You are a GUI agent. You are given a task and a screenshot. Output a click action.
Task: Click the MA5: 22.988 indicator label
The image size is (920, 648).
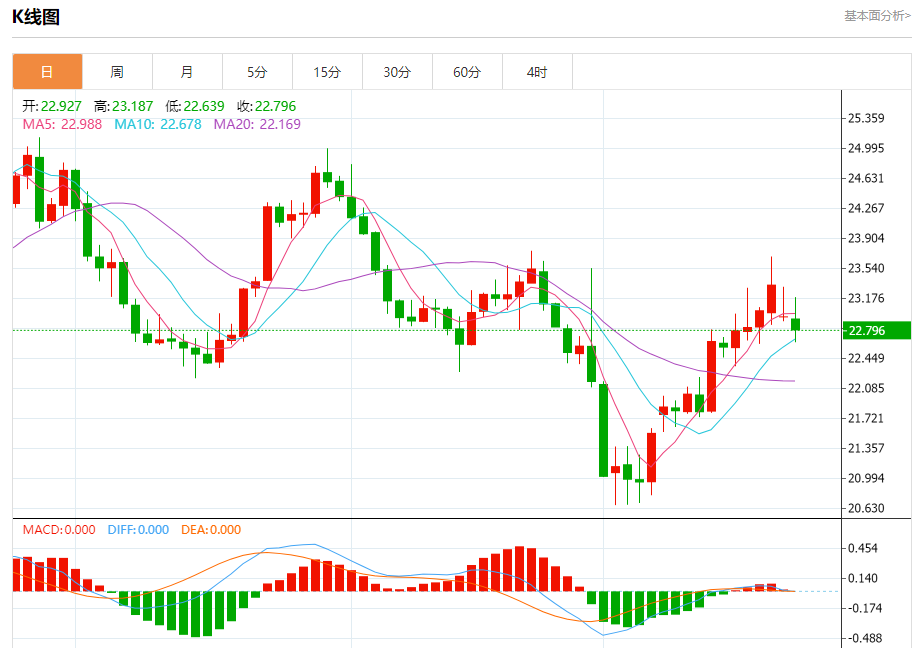click(x=63, y=124)
